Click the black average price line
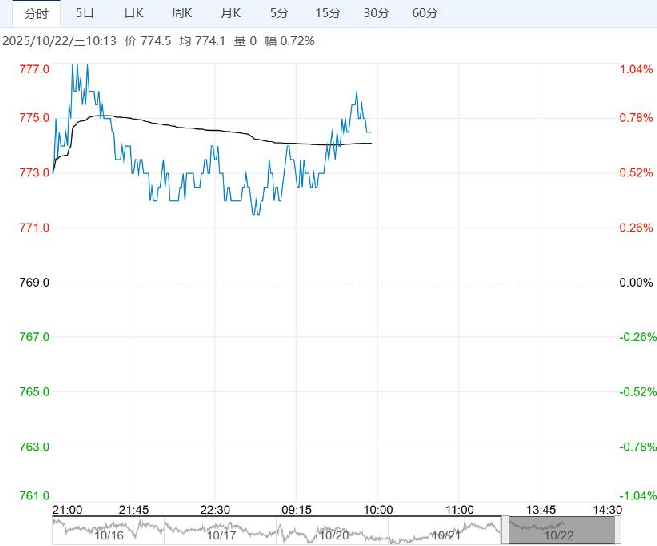This screenshot has width=657, height=546. (200, 129)
